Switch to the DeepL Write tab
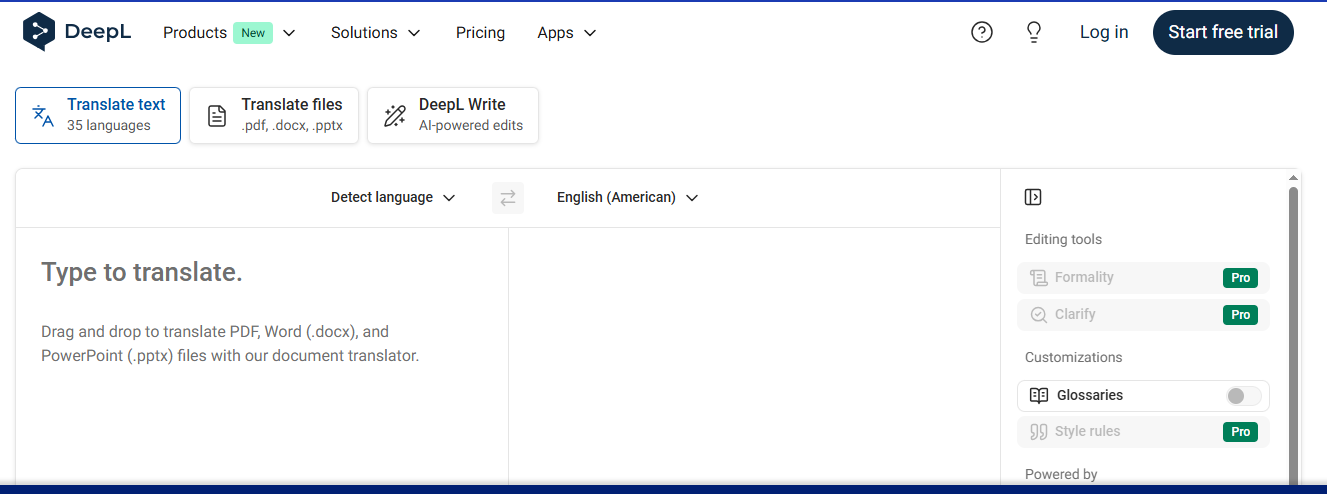Viewport: 1327px width, 494px height. tap(453, 115)
